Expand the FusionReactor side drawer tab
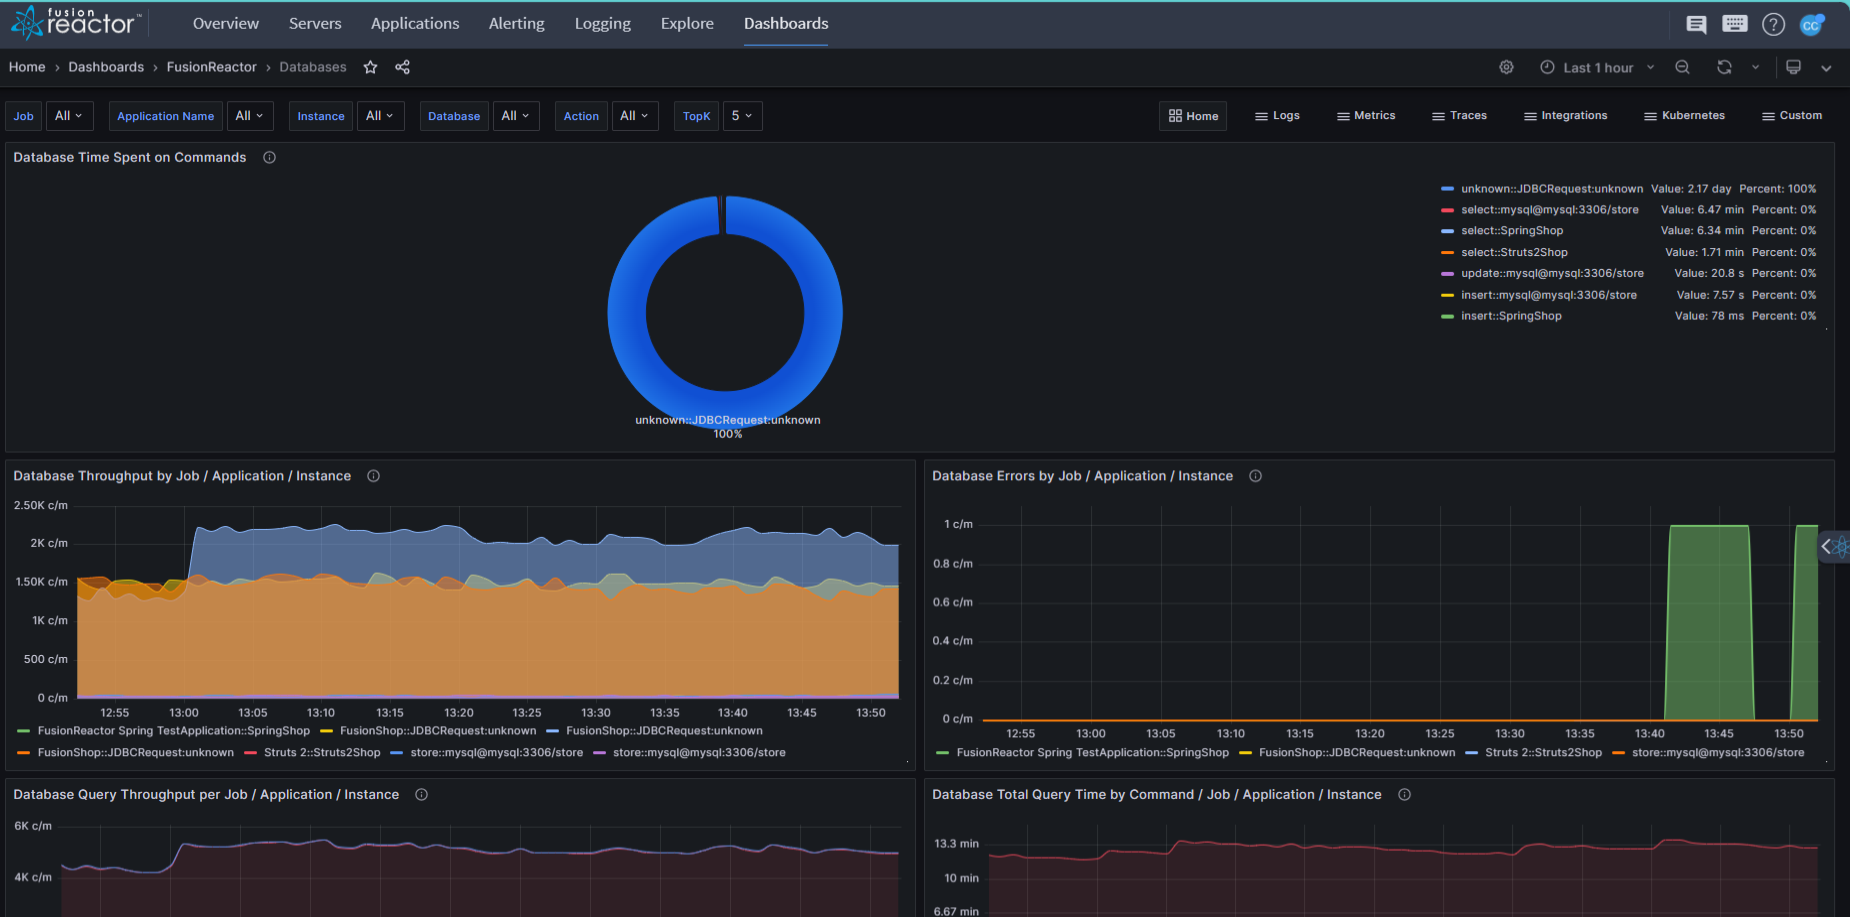Screen dimensions: 1850x917 [x=1835, y=546]
